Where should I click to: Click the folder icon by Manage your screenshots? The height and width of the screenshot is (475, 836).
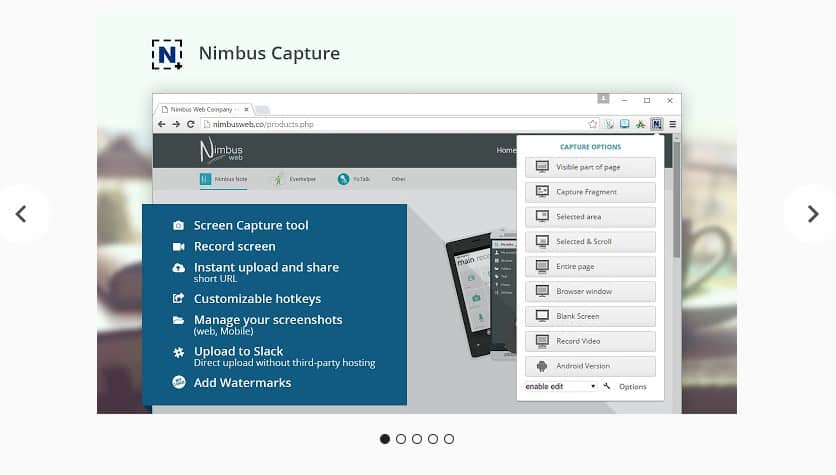179,320
